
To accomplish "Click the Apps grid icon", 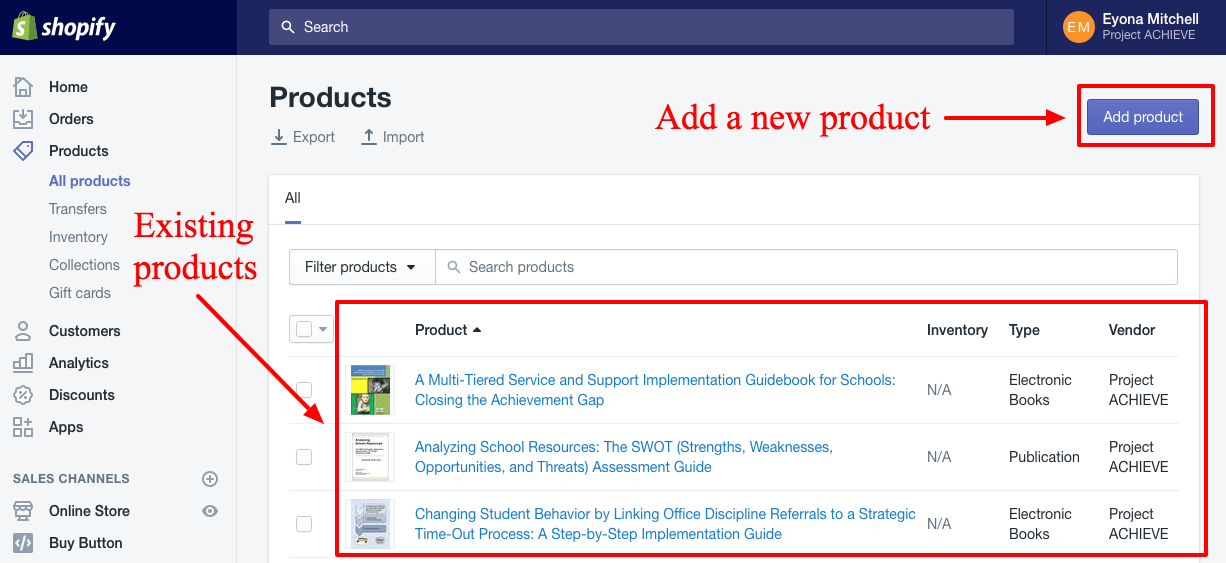I will point(23,427).
